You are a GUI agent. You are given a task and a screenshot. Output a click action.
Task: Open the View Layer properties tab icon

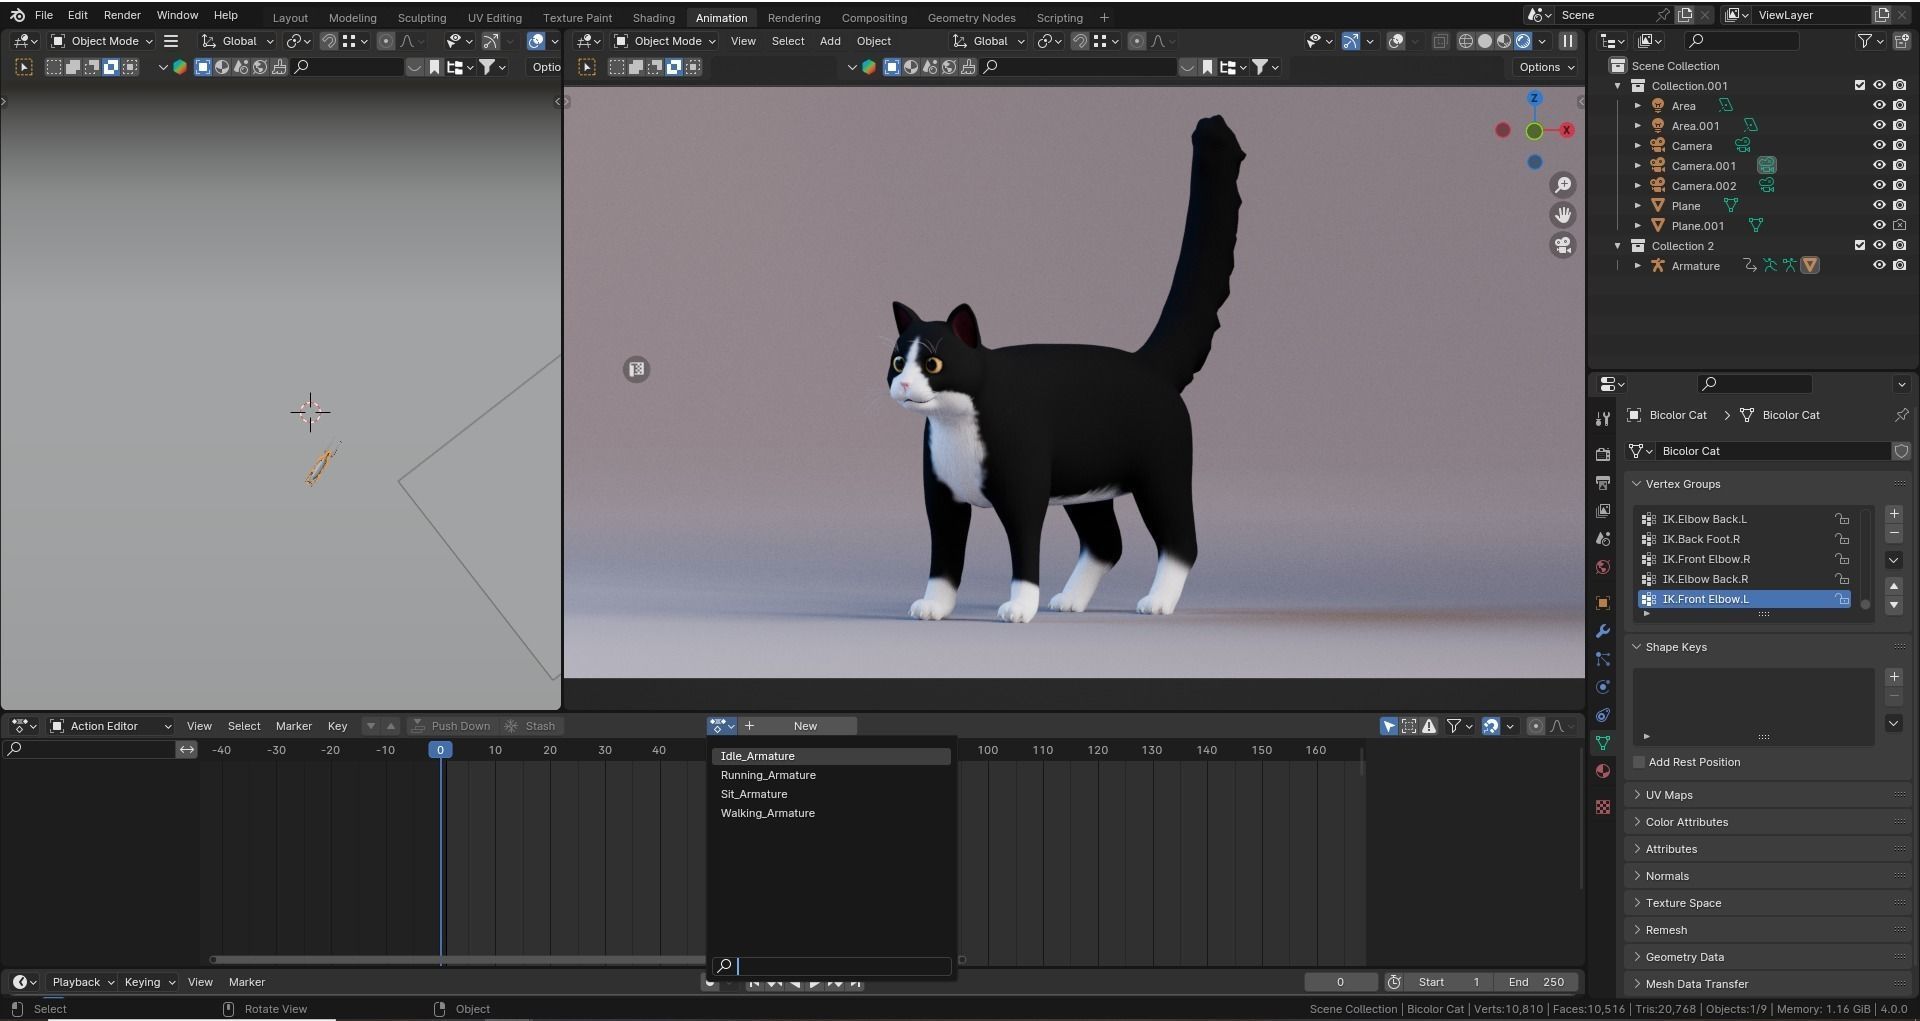coord(1603,511)
